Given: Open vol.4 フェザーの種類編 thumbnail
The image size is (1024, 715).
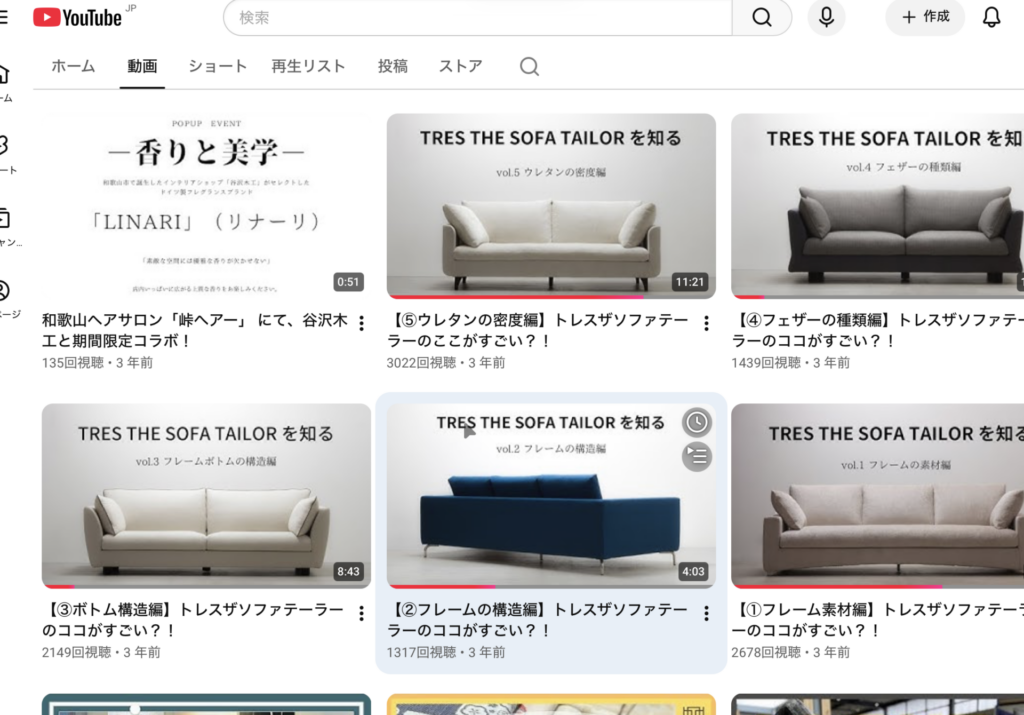Looking at the screenshot, I should click(878, 206).
